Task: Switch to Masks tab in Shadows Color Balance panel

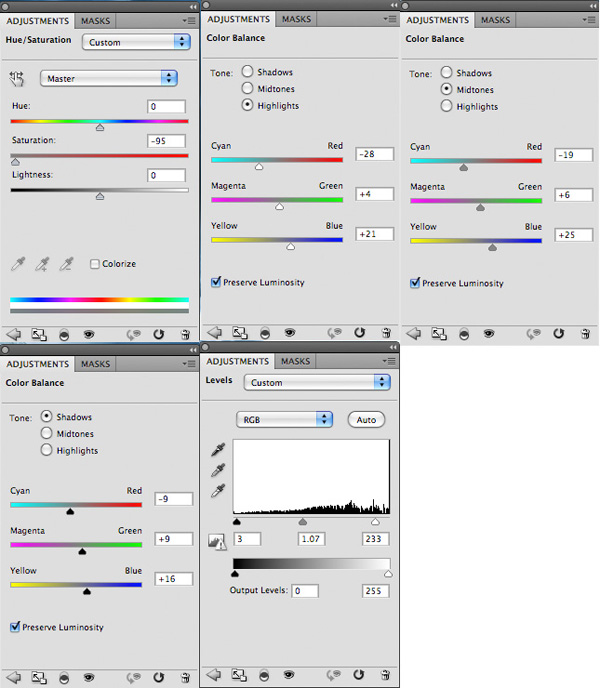Action: pyautogui.click(x=95, y=364)
